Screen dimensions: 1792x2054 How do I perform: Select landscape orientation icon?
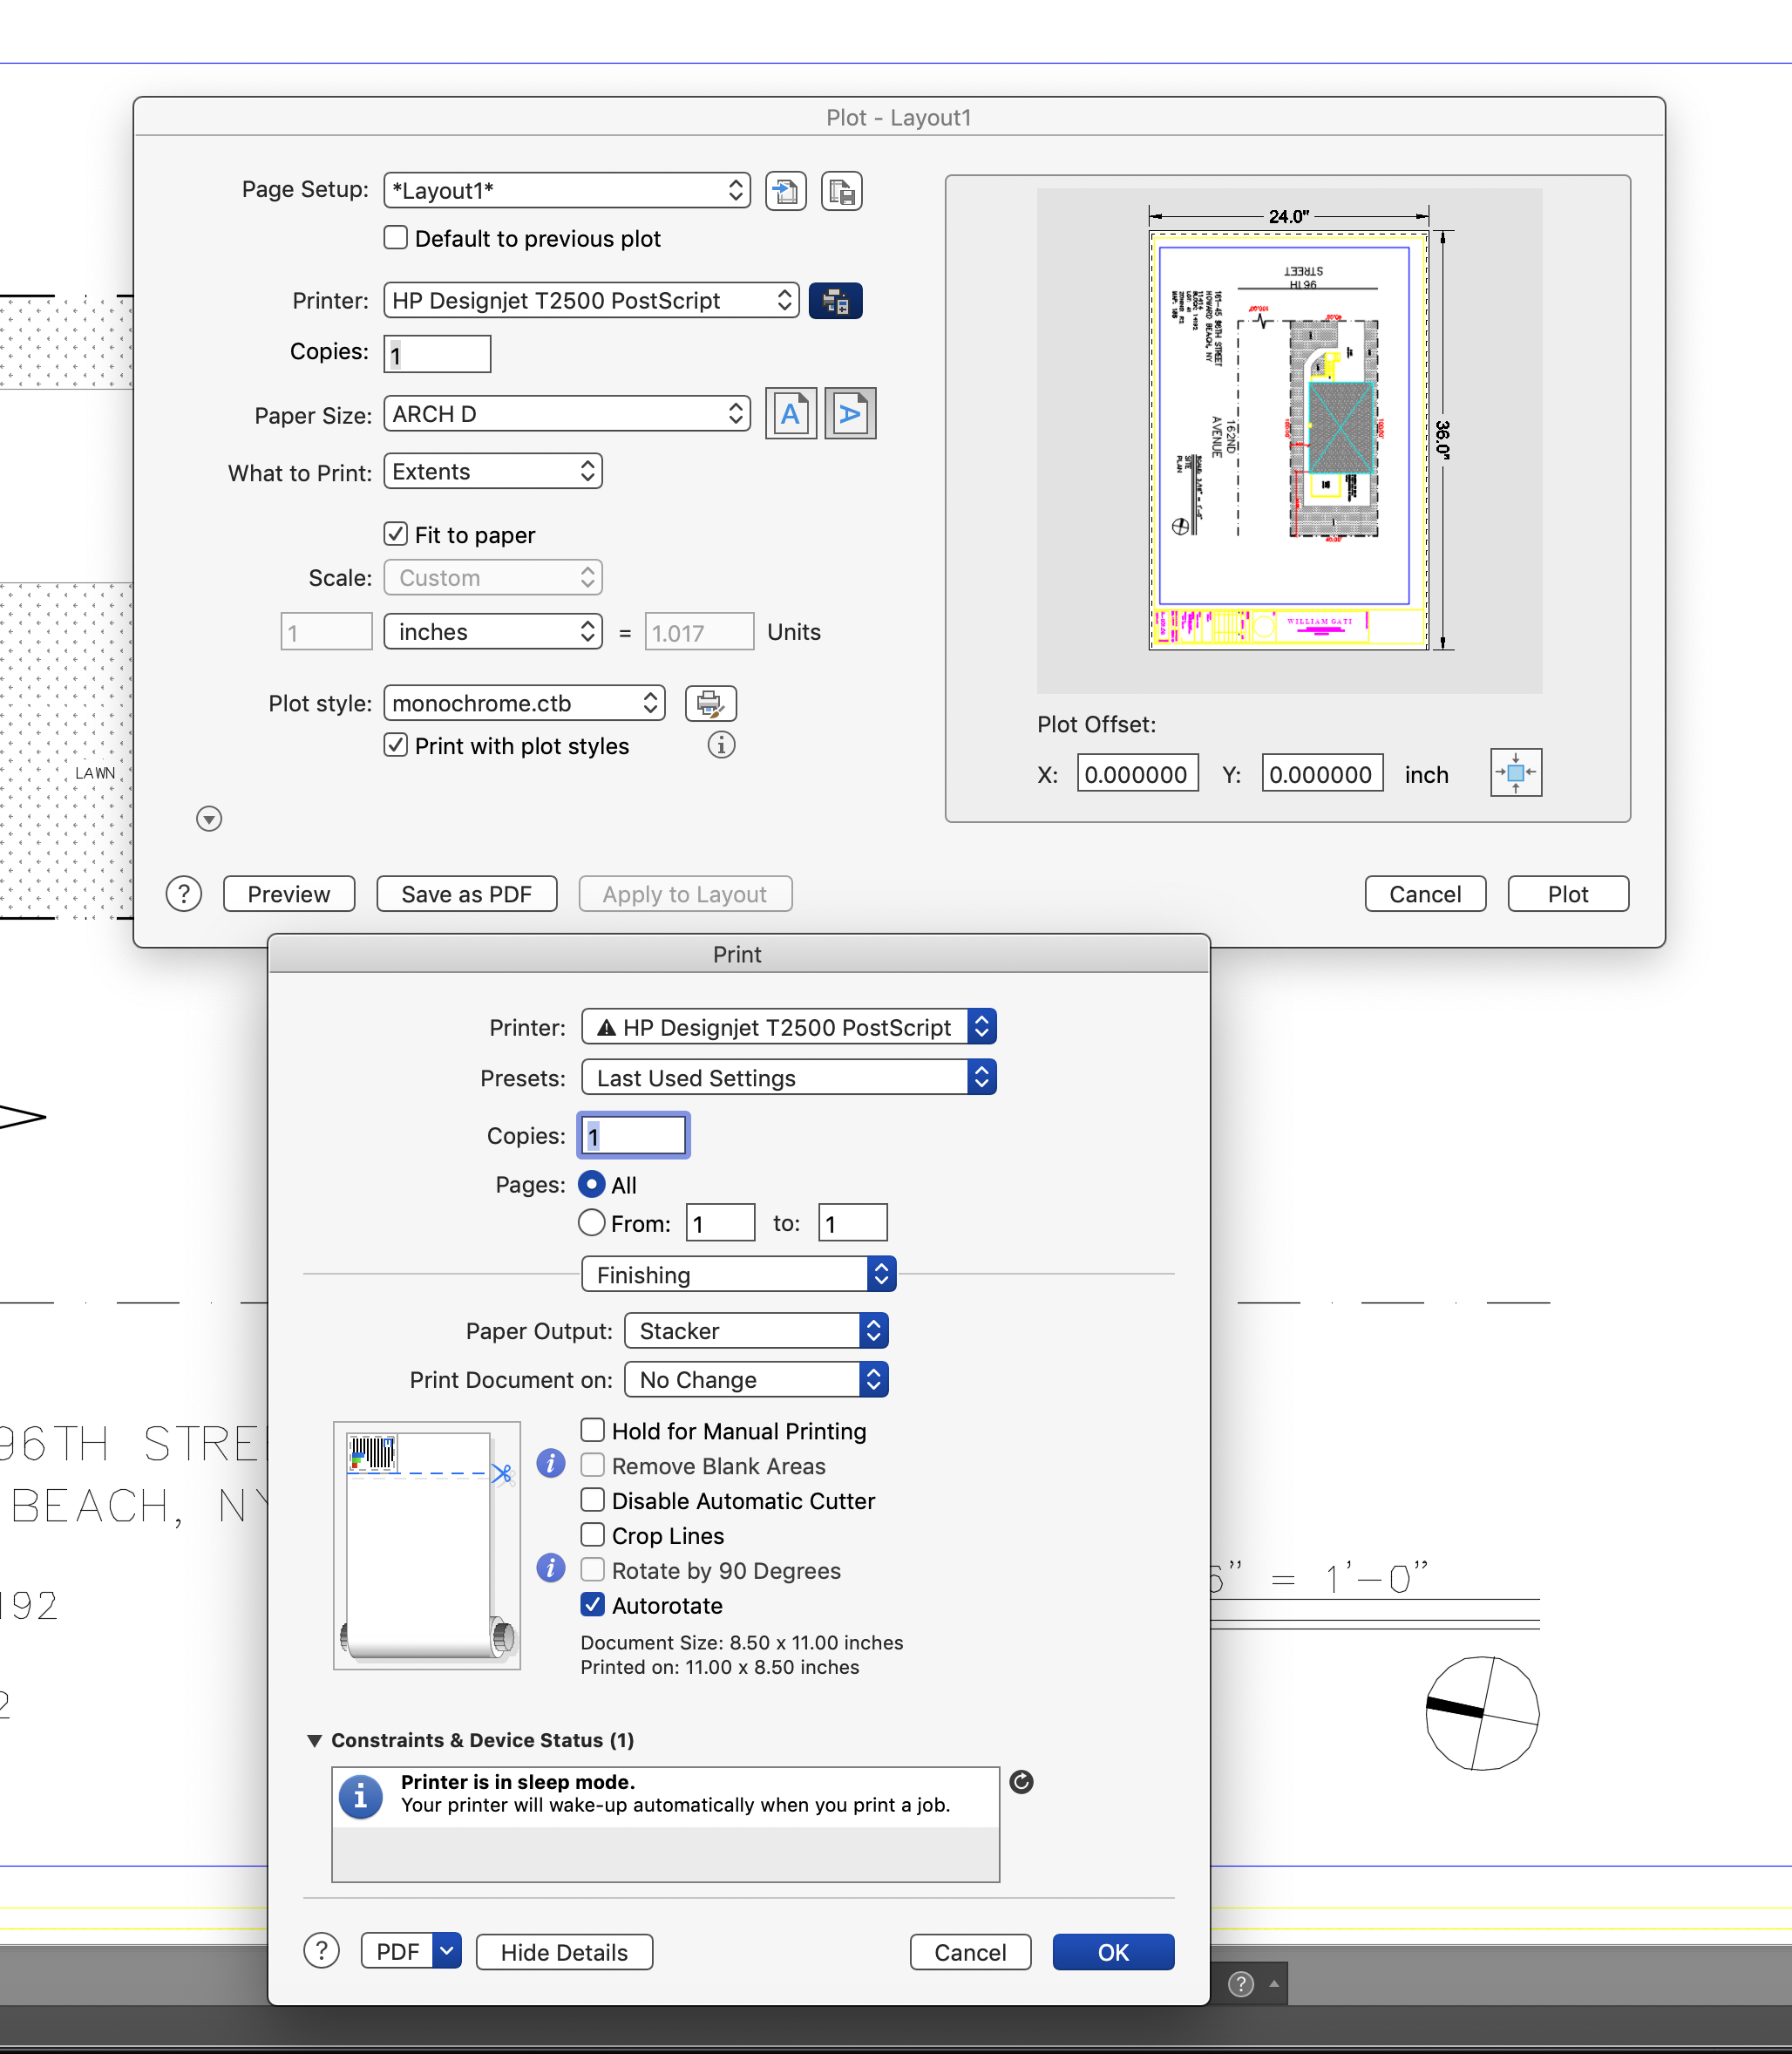coord(849,414)
